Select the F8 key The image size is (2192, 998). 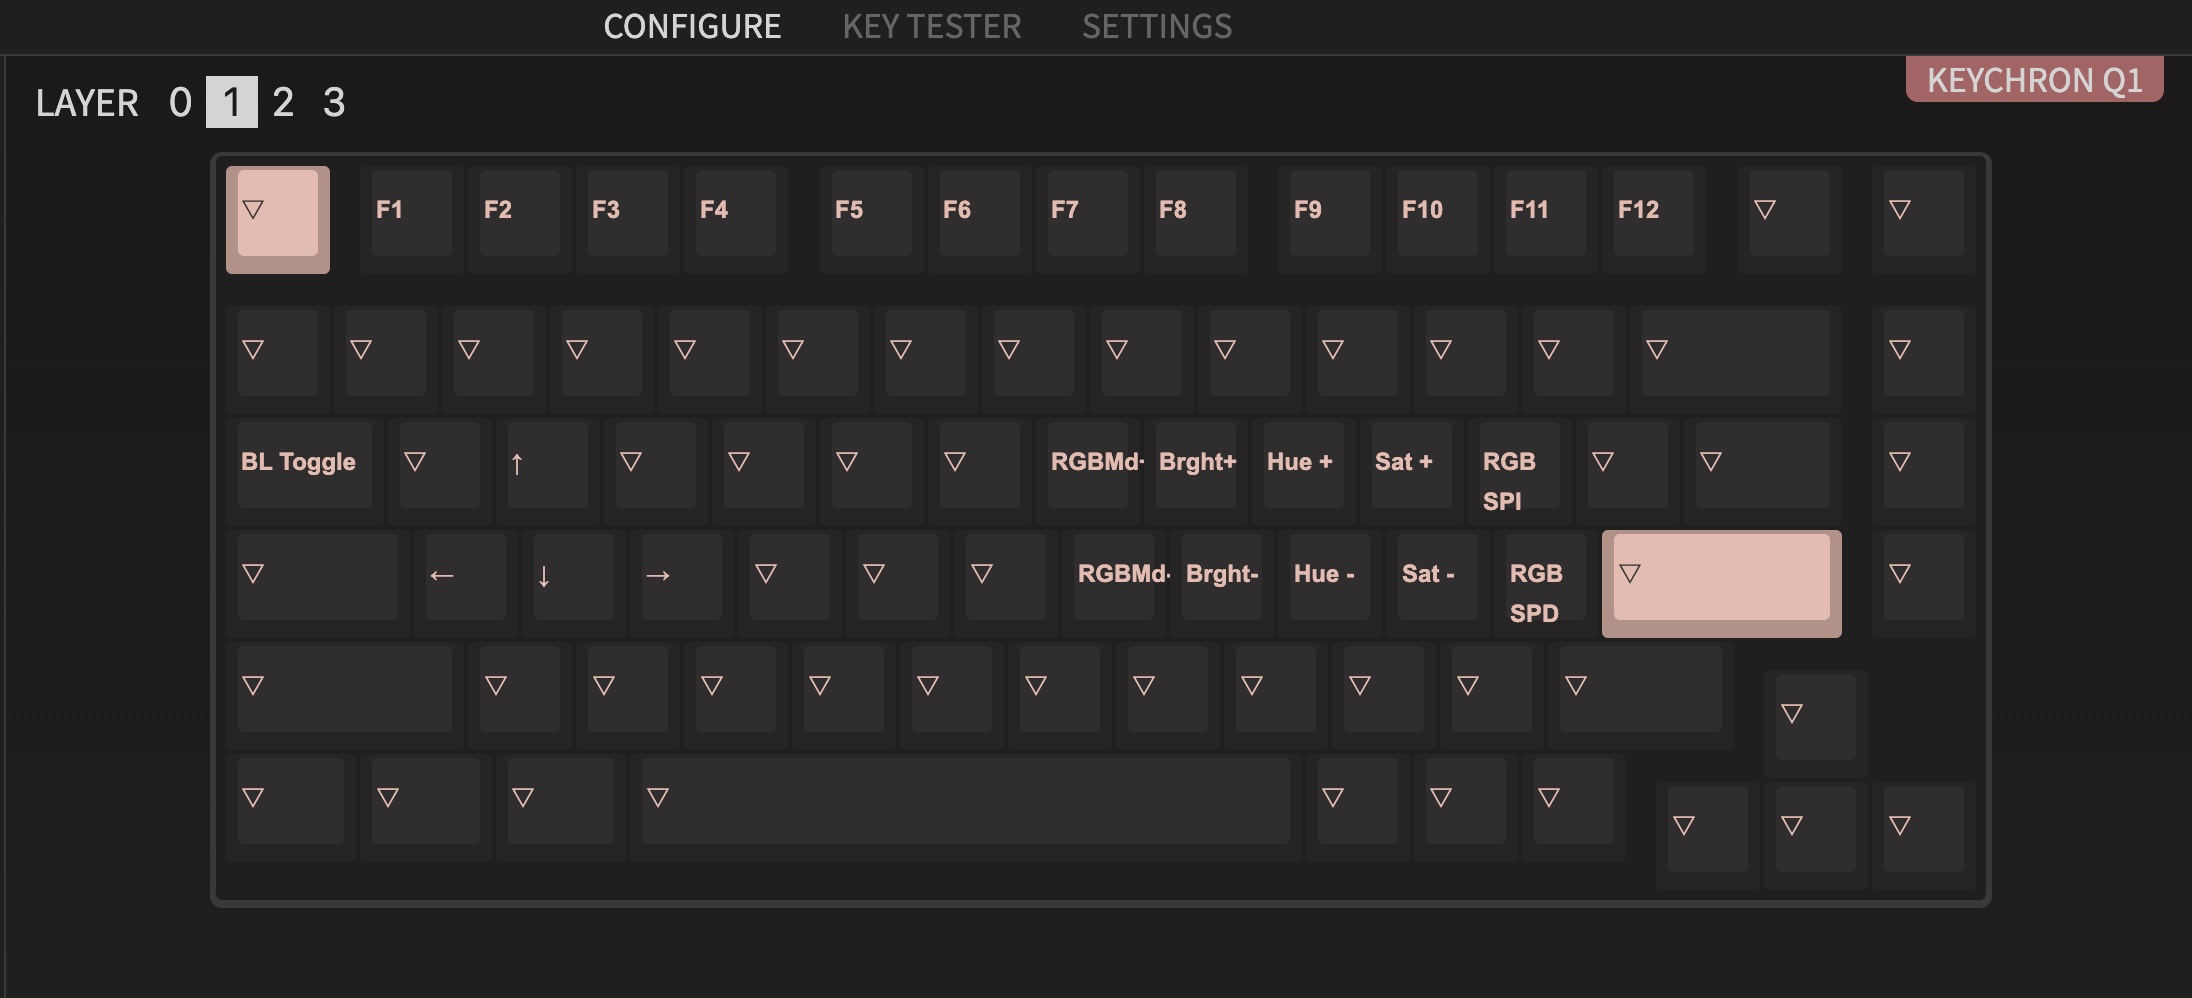[x=1195, y=219]
